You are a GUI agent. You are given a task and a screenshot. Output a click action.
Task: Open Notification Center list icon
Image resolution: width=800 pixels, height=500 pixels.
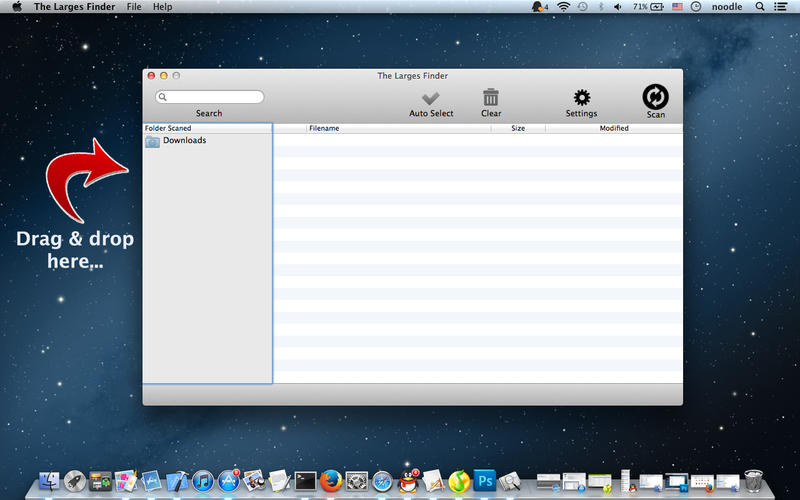780,7
